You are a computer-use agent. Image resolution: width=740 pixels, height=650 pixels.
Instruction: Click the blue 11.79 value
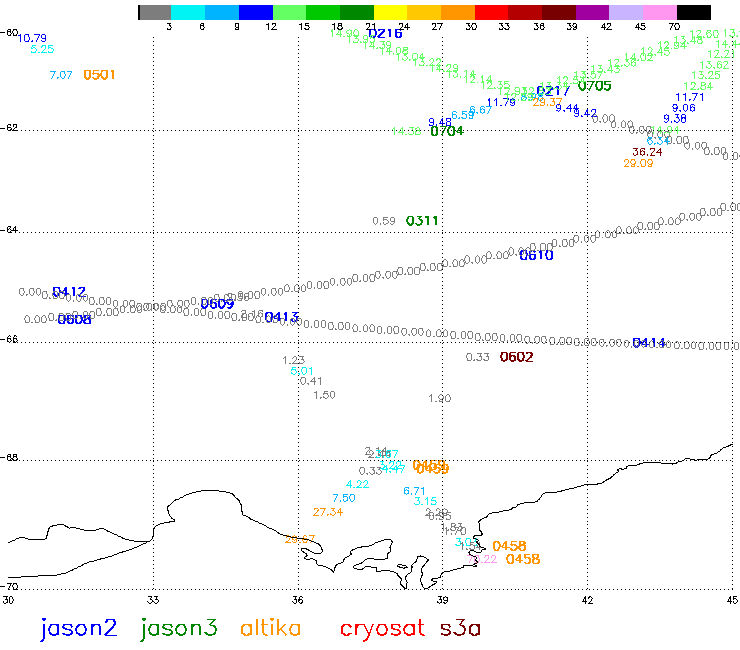click(501, 102)
